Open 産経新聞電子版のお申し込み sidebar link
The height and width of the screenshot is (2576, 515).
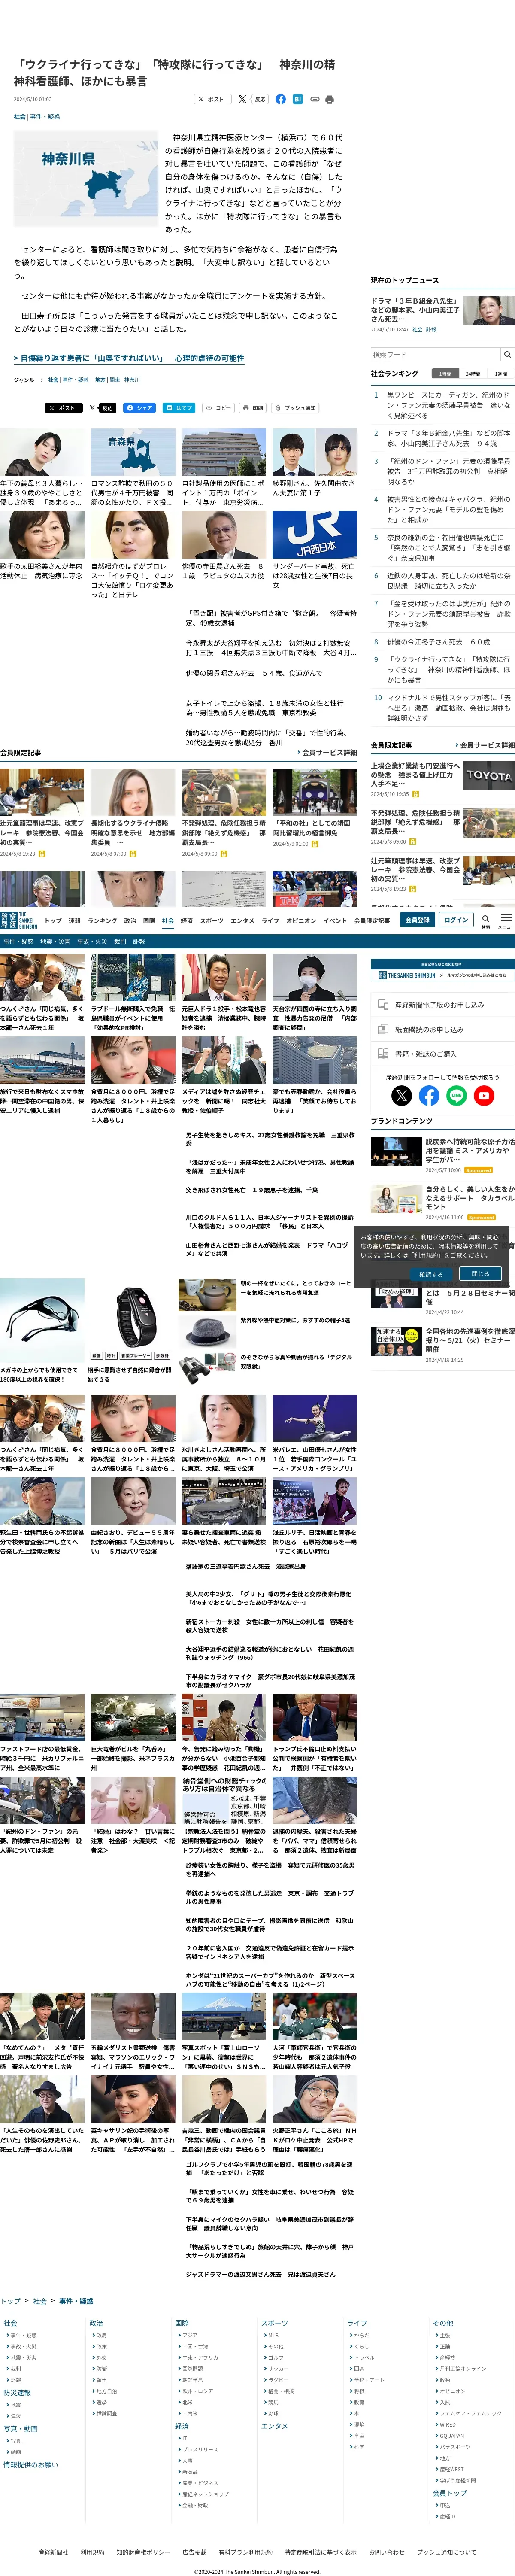pyautogui.click(x=443, y=1005)
